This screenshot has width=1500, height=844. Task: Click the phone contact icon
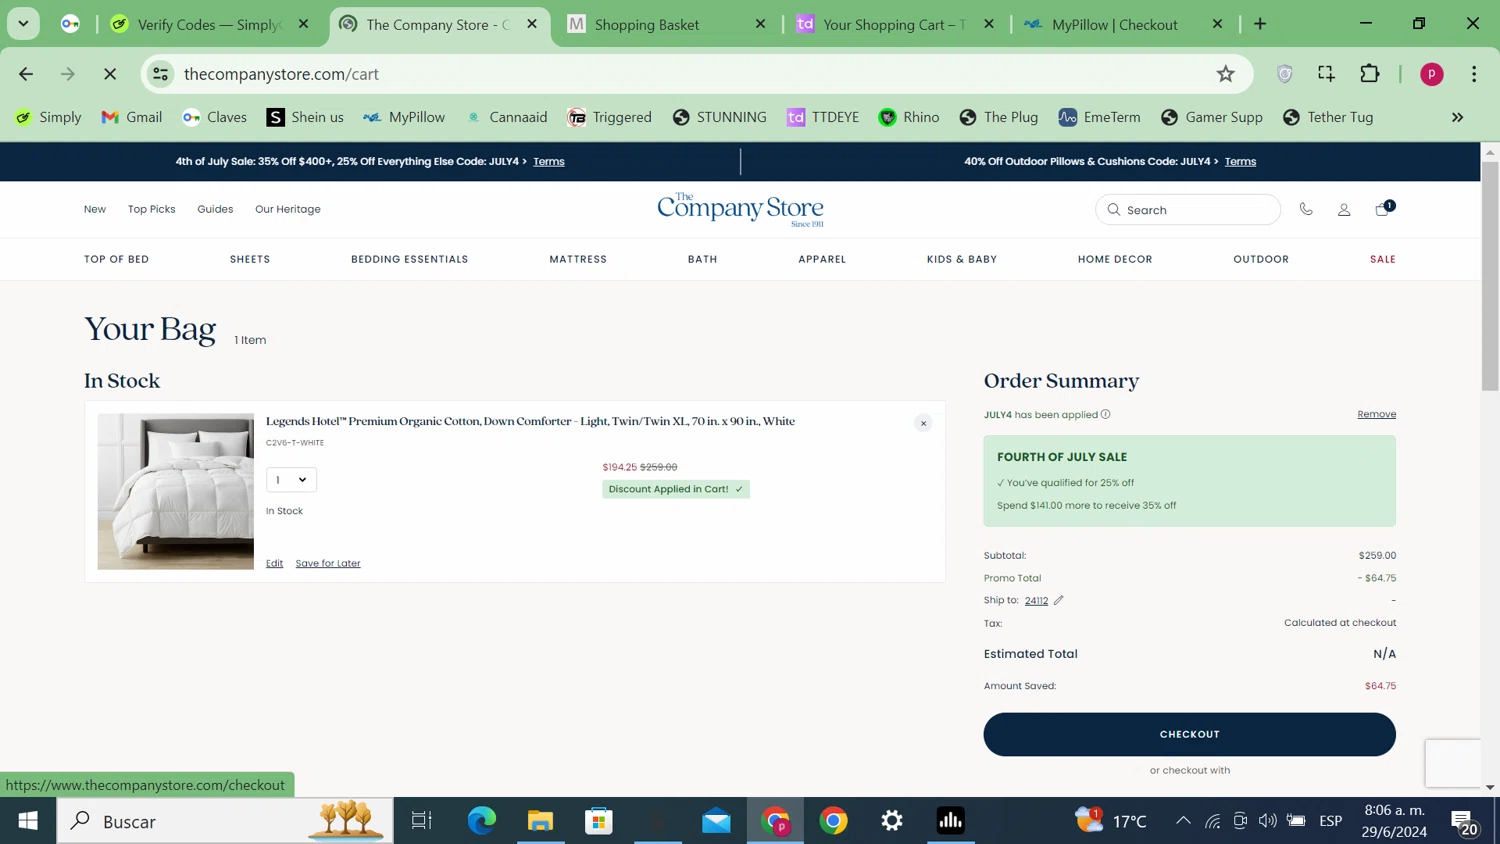coord(1306,209)
